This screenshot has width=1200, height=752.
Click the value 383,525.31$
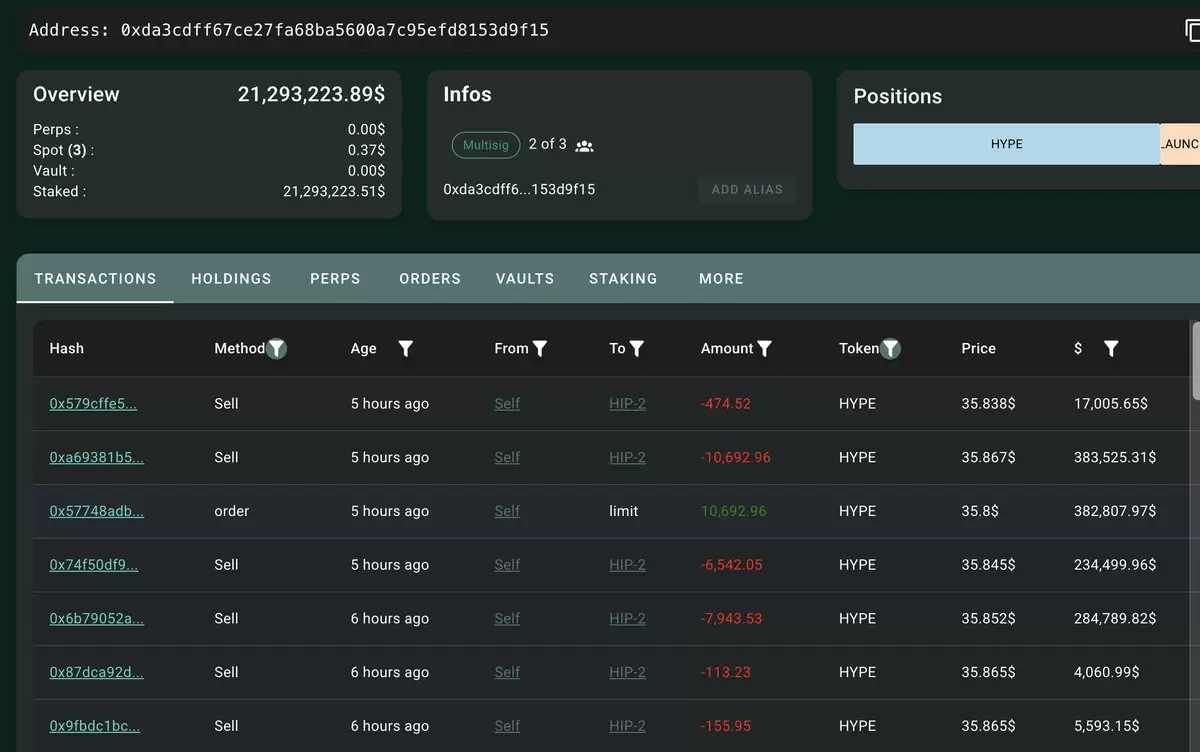(x=1115, y=458)
